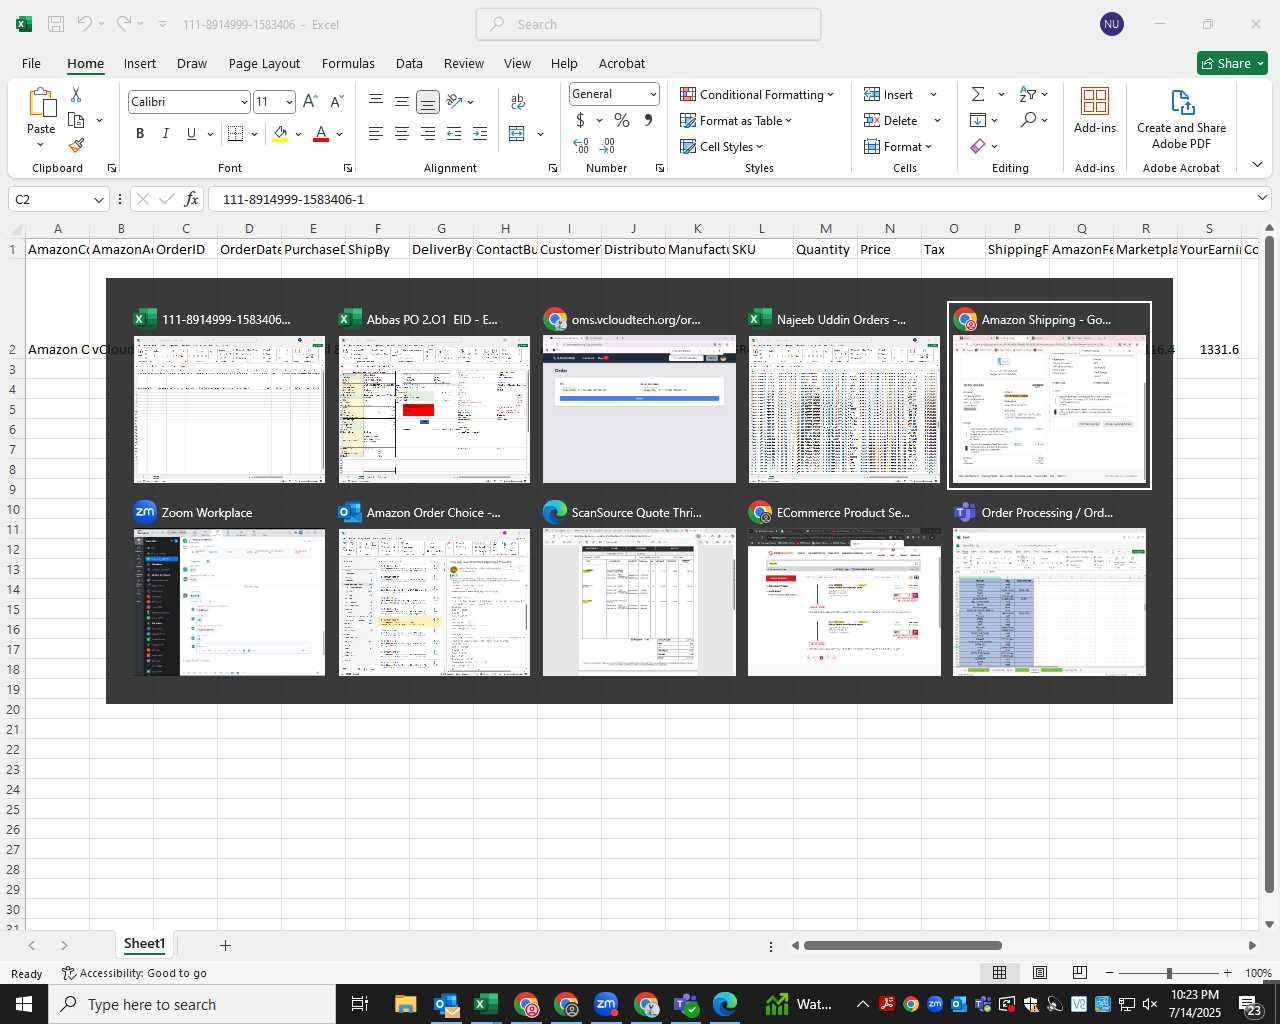
Task: Click the AutoSum sigma icon
Action: tap(978, 94)
